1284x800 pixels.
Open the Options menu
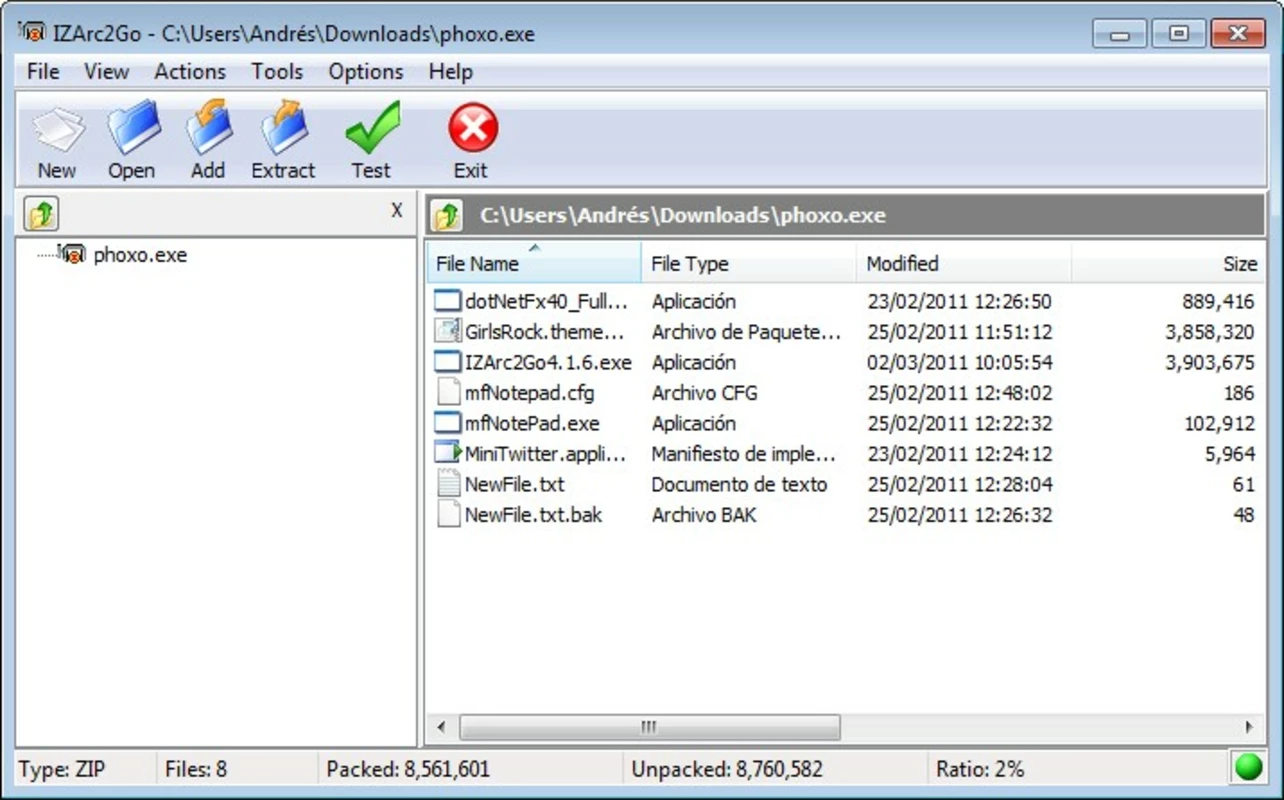(x=366, y=71)
